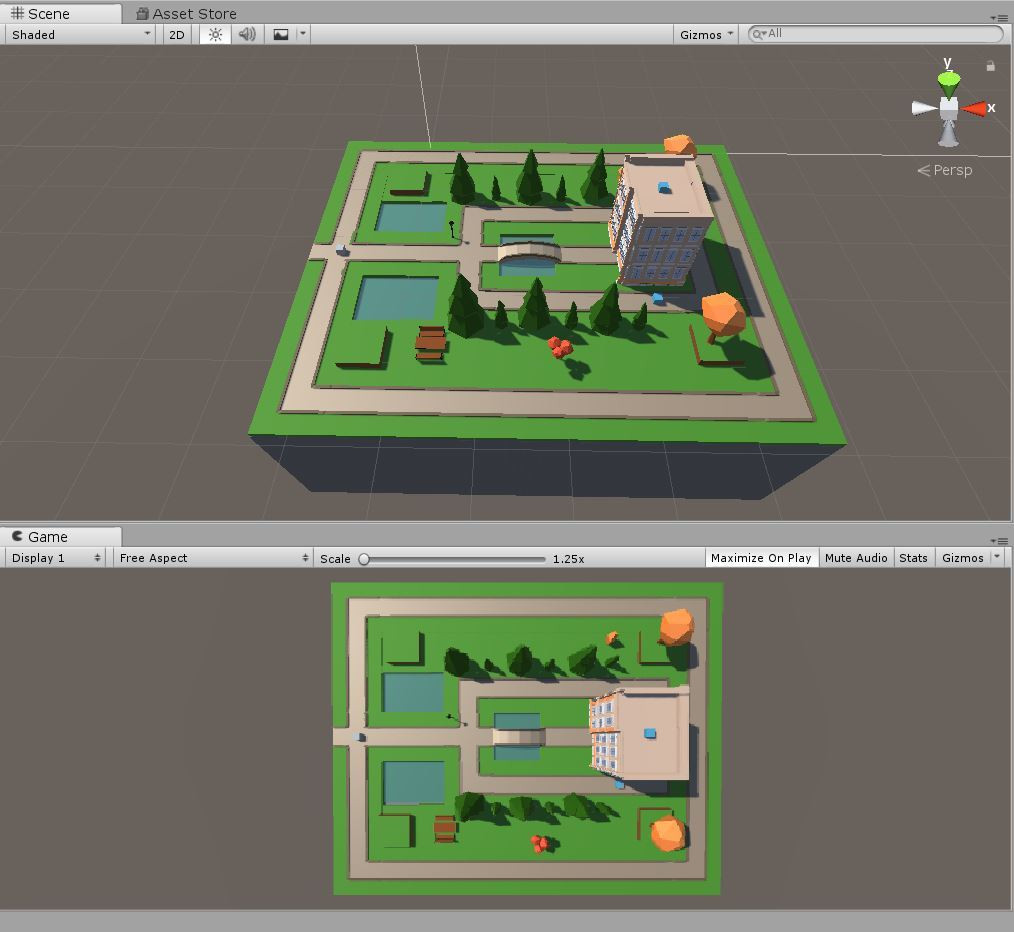This screenshot has width=1014, height=932.
Task: Click the green Y axis cone
Action: click(949, 83)
